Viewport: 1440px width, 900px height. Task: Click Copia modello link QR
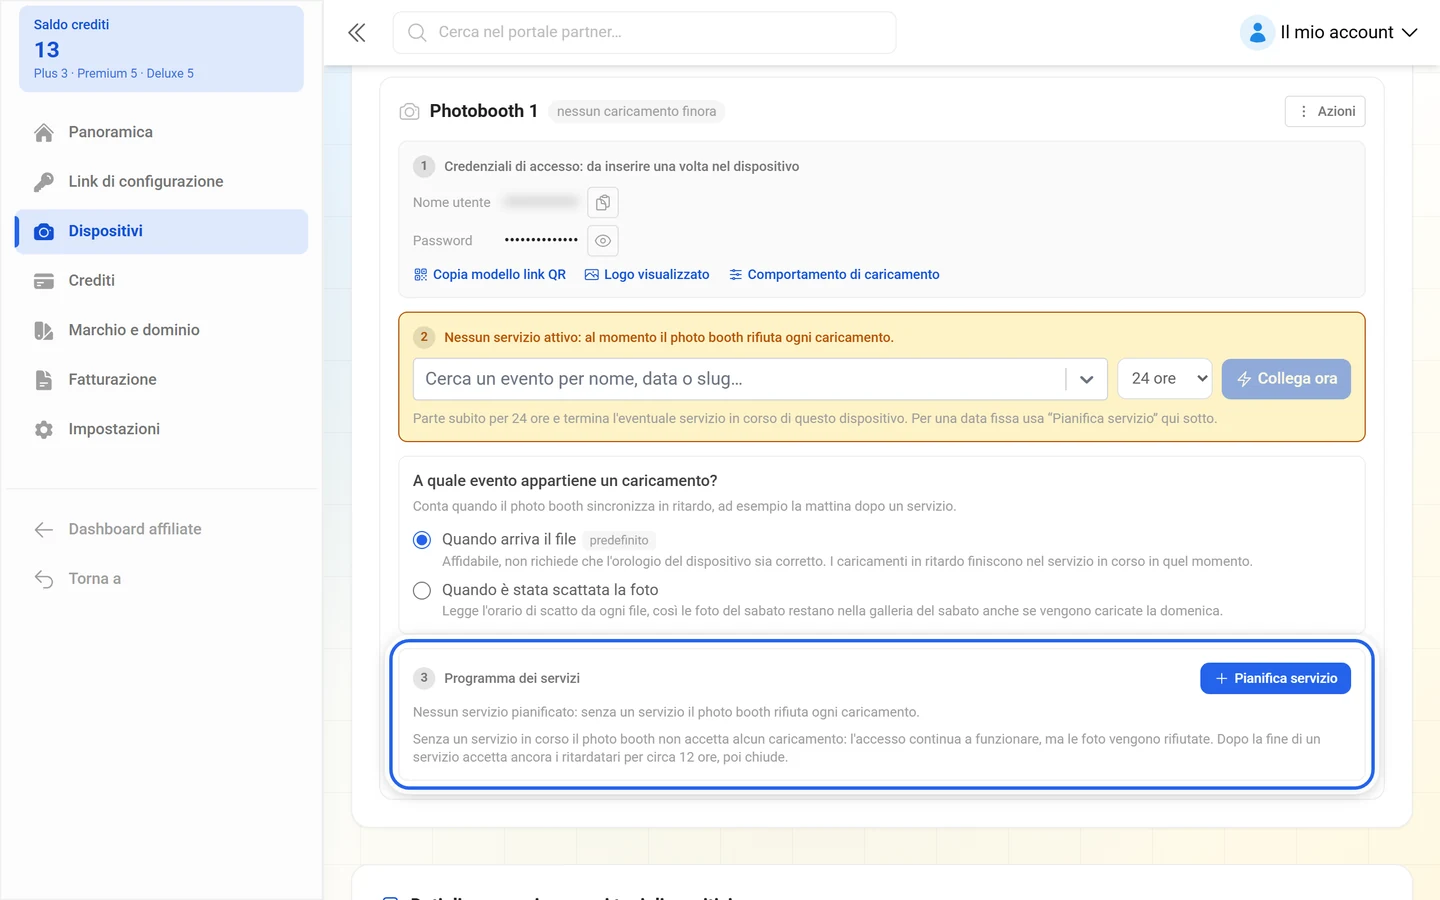490,275
